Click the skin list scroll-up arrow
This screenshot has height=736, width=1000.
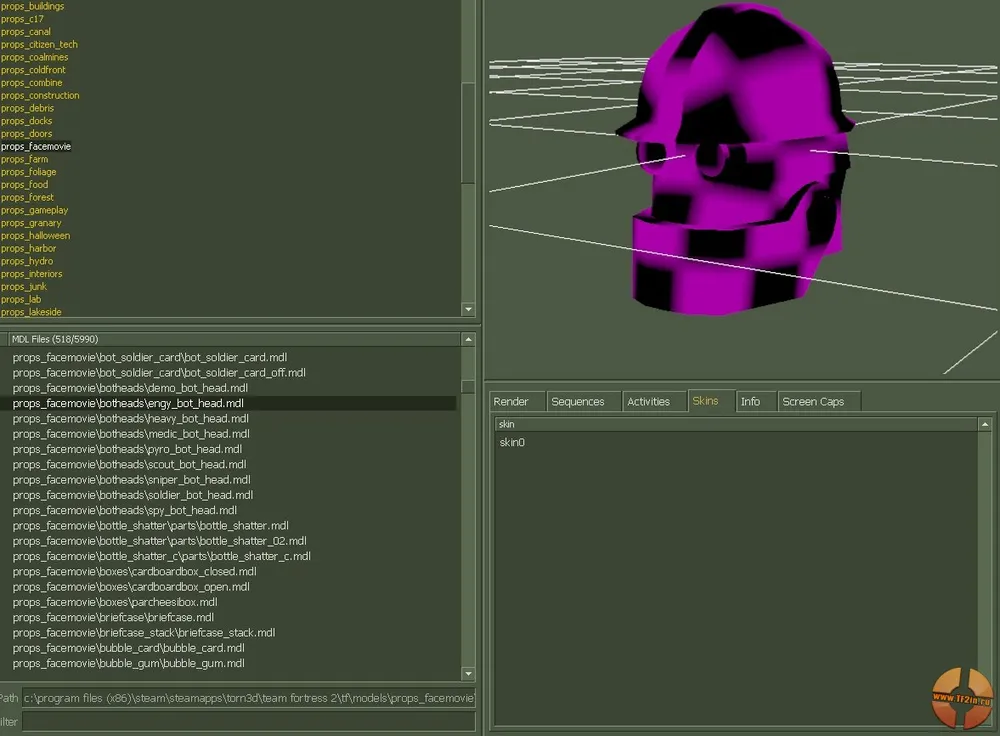coord(985,425)
